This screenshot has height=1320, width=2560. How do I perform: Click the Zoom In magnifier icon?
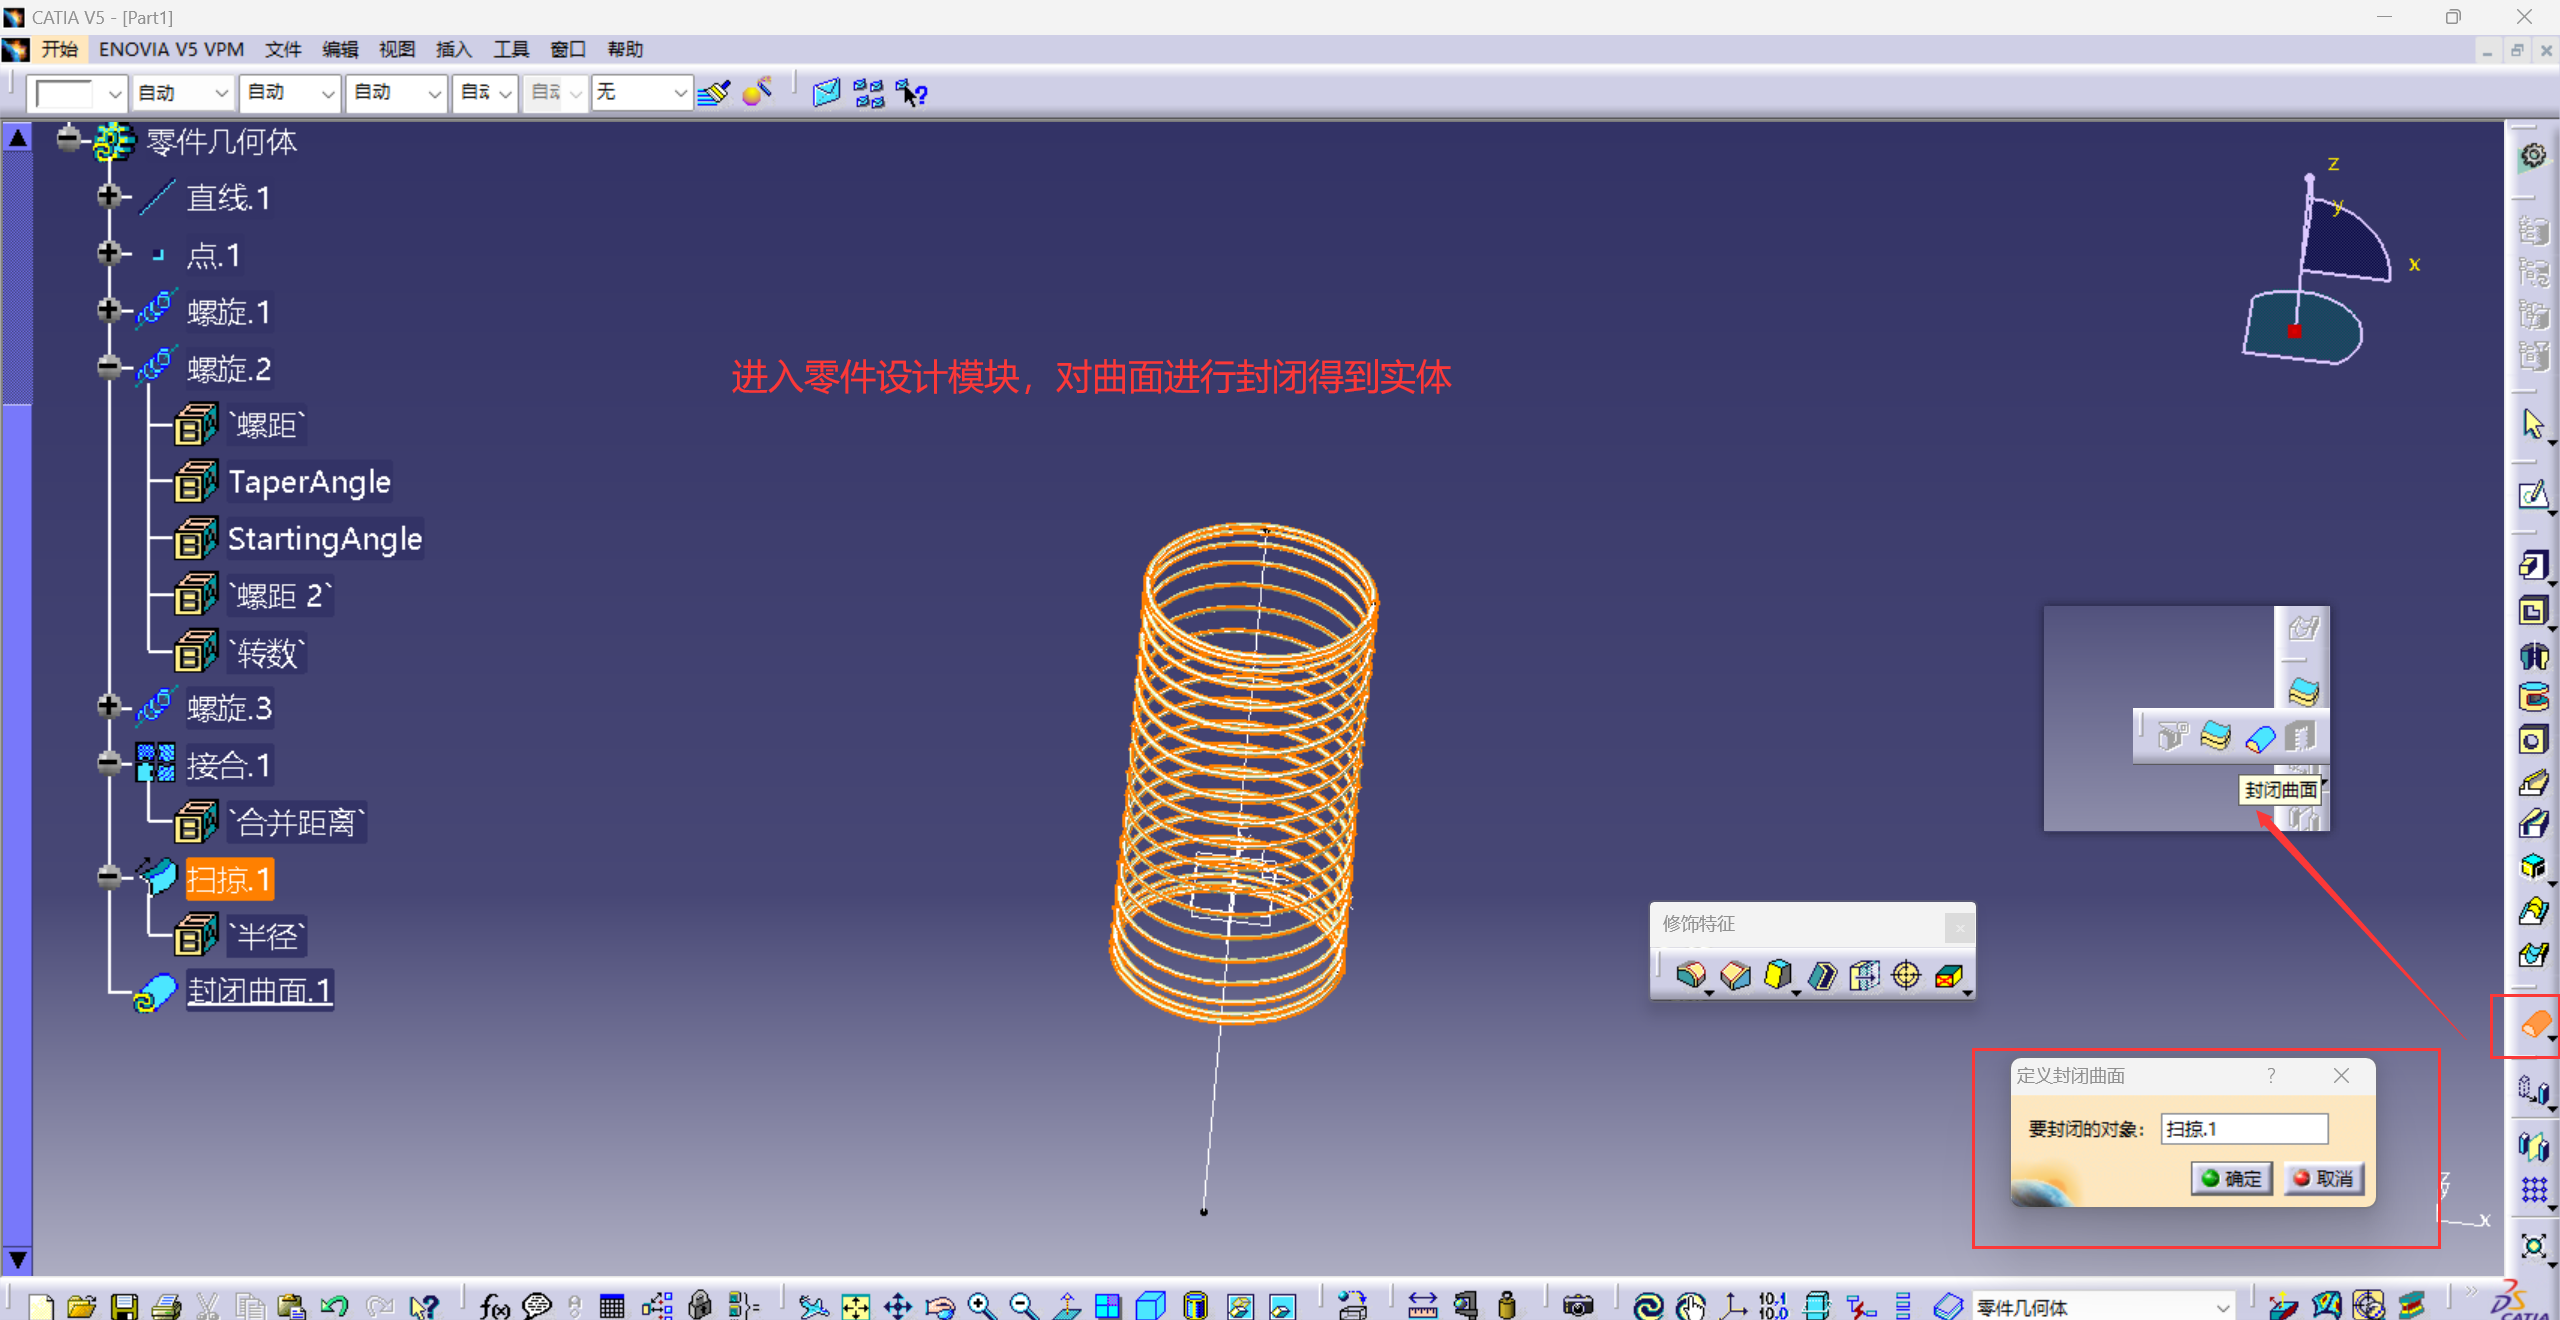[981, 1305]
